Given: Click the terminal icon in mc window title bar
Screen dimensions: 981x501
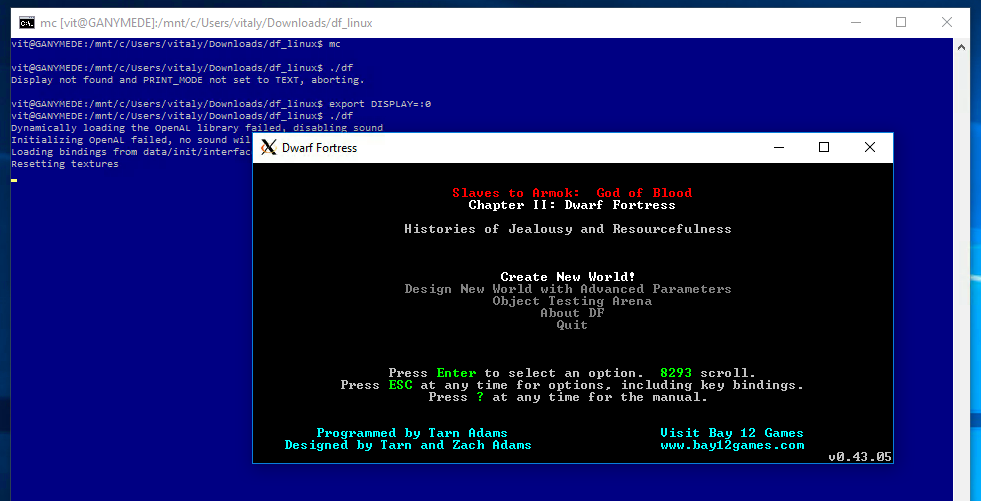Looking at the screenshot, I should [26, 23].
